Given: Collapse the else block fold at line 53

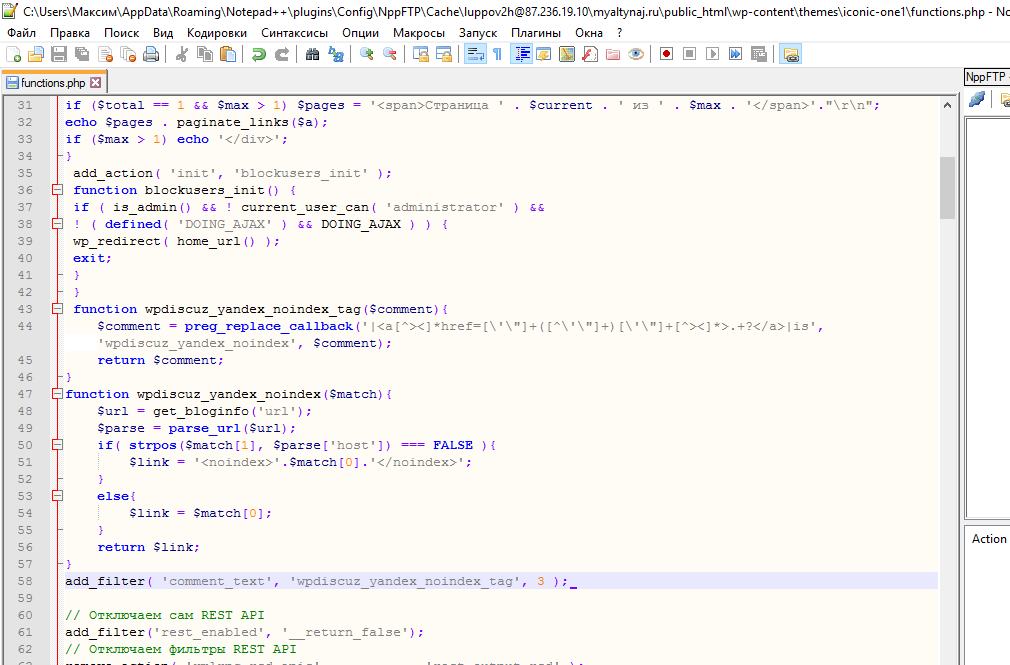Looking at the screenshot, I should click(x=57, y=496).
